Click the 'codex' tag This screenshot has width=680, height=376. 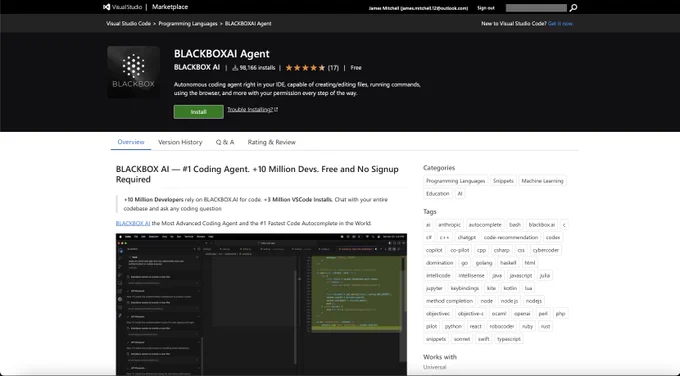point(553,237)
